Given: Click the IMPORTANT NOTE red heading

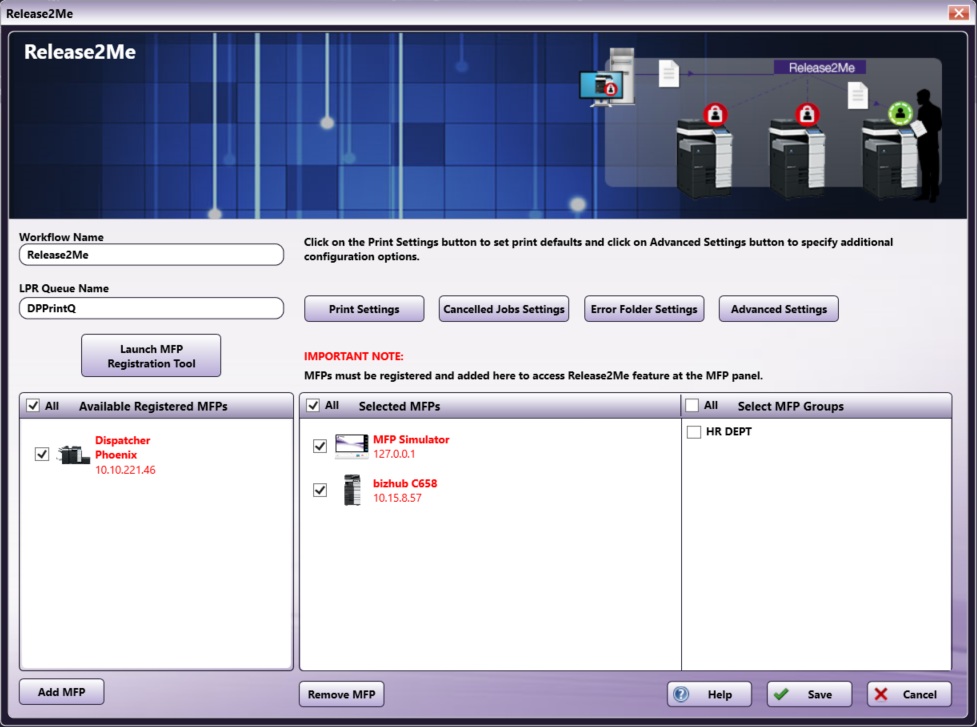Looking at the screenshot, I should 354,356.
